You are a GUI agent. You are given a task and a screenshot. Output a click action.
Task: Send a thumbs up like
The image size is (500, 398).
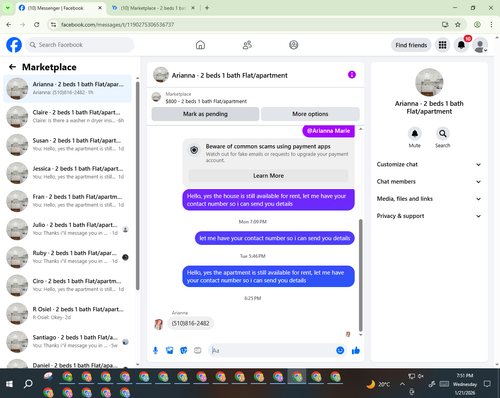click(356, 350)
